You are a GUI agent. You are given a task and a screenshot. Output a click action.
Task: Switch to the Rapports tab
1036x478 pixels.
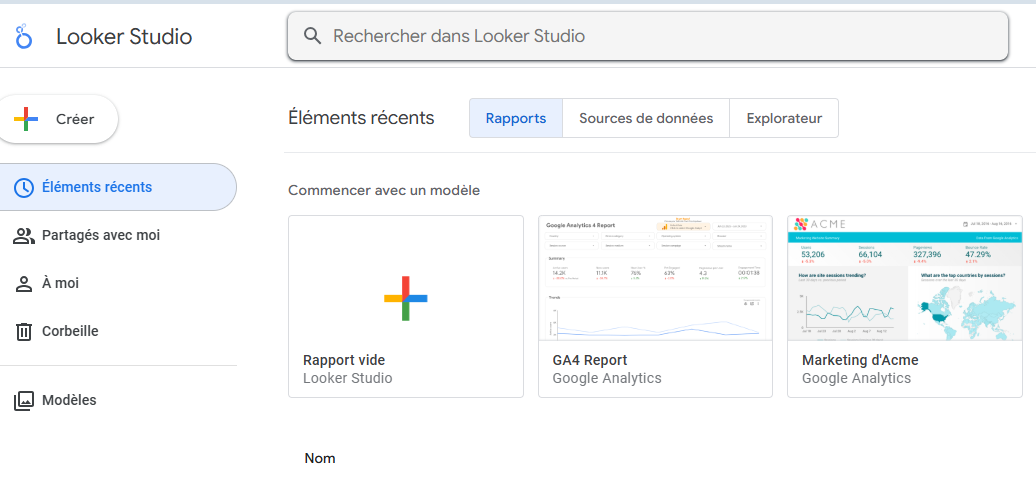point(516,118)
